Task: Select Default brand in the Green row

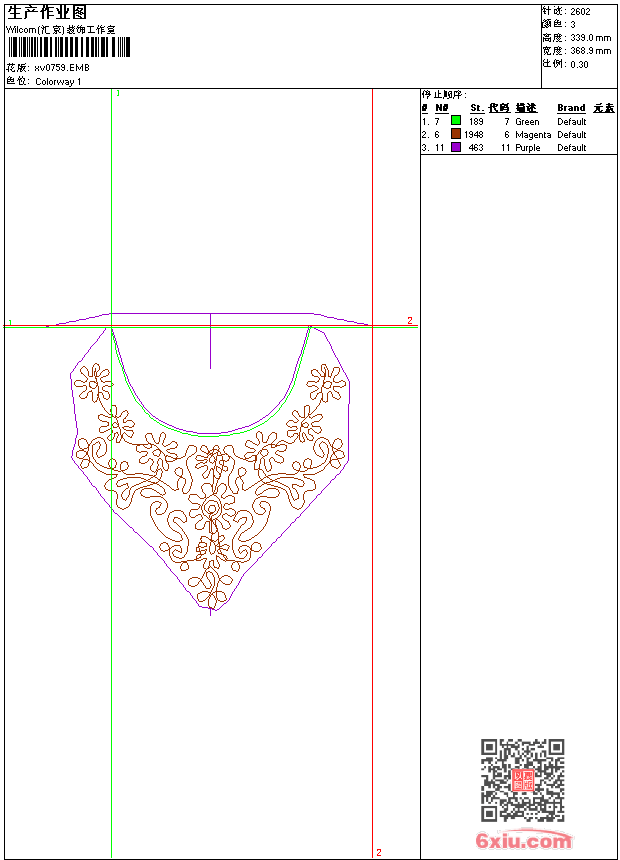Action: click(x=571, y=122)
